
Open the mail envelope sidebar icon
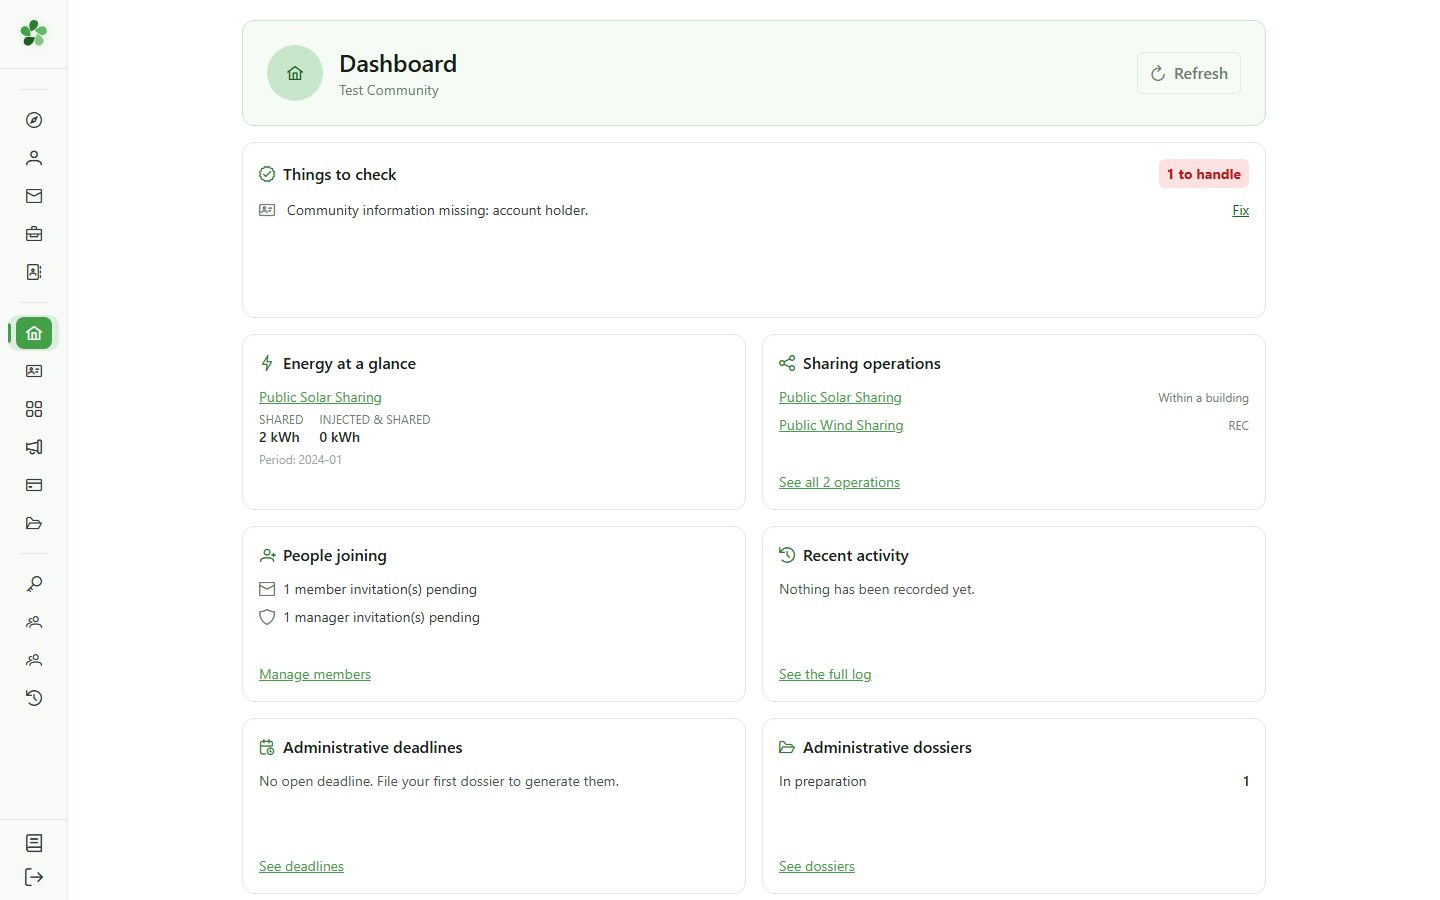[34, 196]
